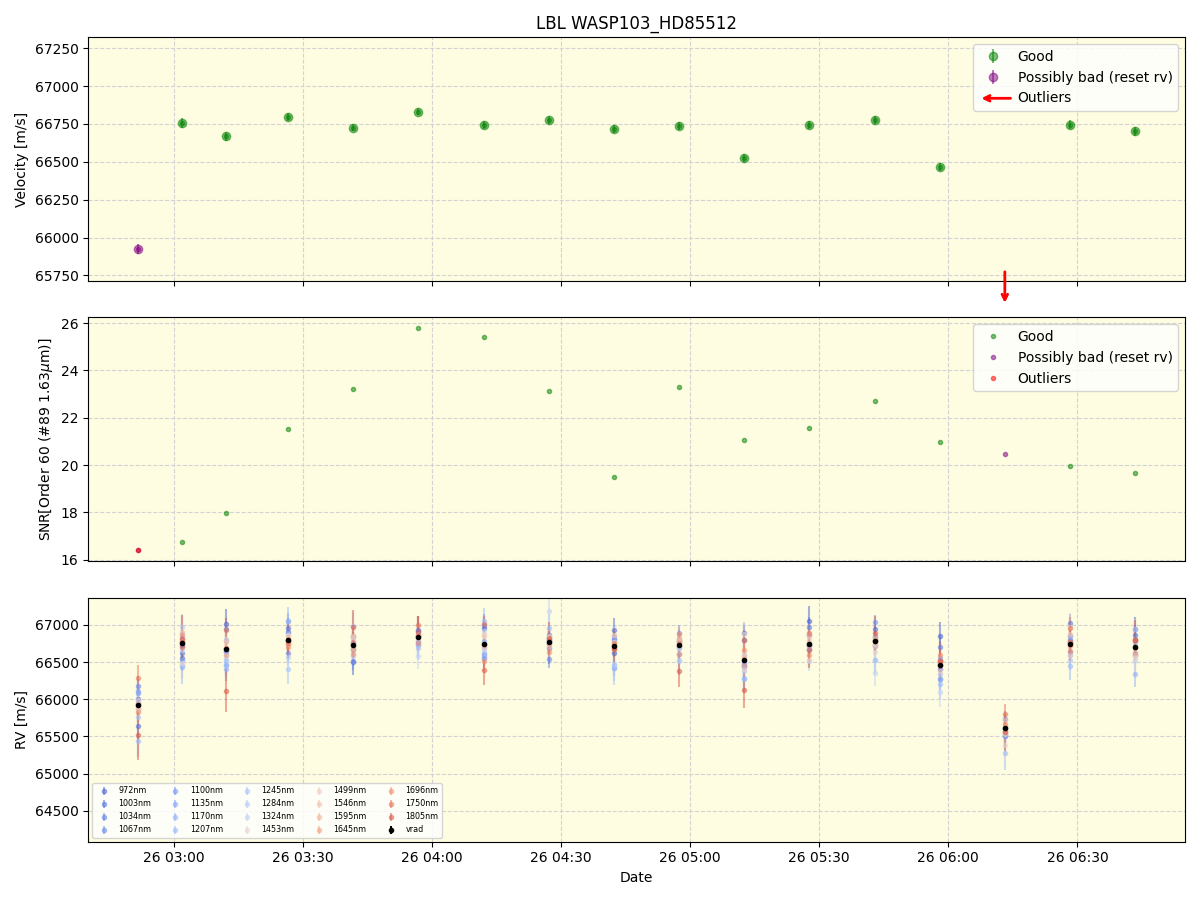Click the '1805nm' legend entry
The height and width of the screenshot is (900, 1200).
pyautogui.click(x=422, y=816)
